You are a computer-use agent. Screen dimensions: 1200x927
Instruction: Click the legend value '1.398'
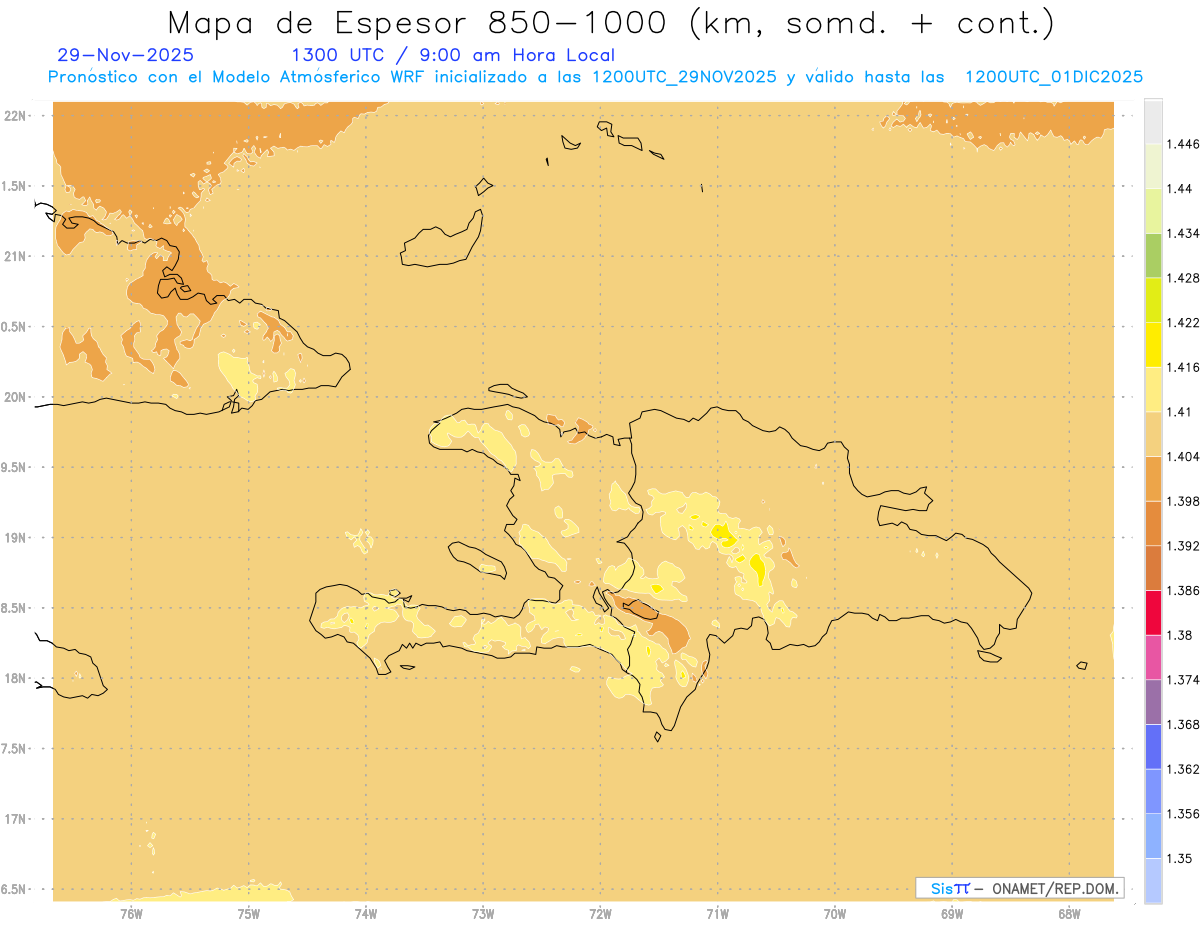tap(1183, 500)
